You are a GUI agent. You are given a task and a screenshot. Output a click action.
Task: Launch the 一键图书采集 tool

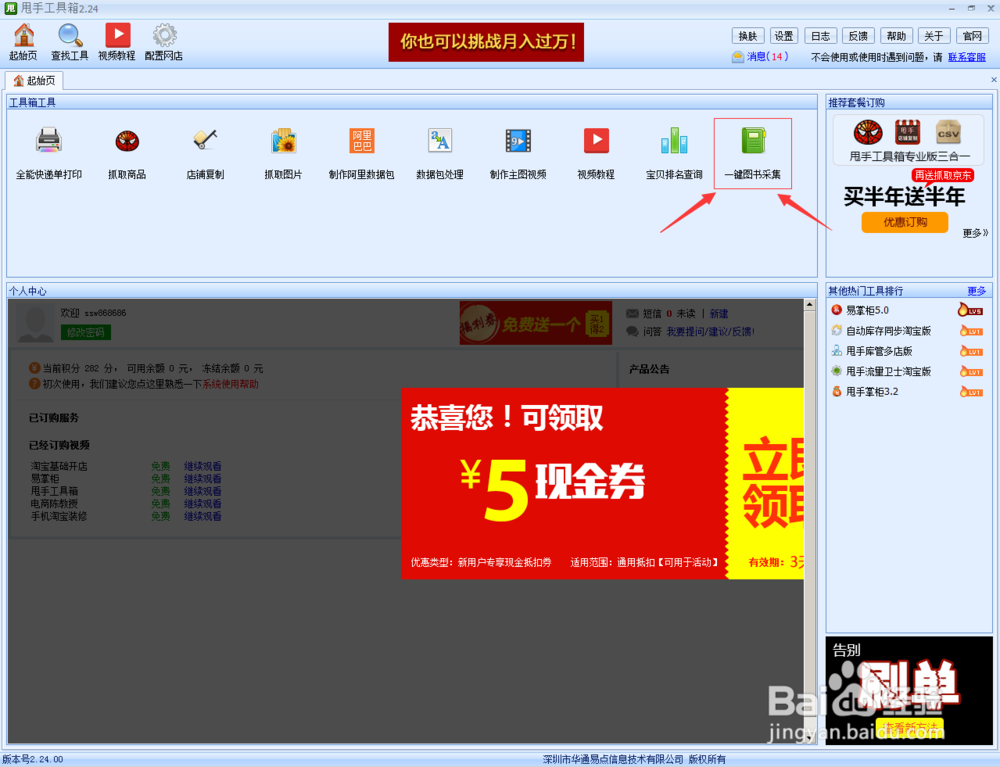click(x=753, y=154)
